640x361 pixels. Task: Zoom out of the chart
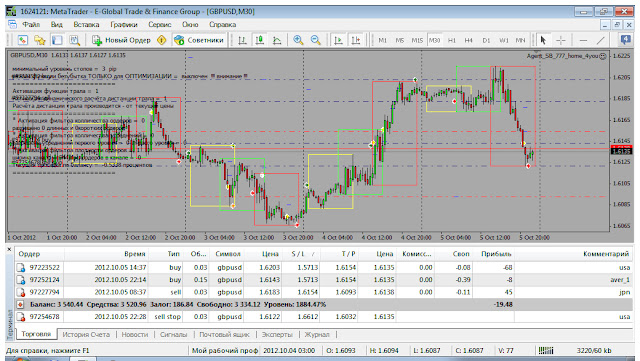click(316, 40)
